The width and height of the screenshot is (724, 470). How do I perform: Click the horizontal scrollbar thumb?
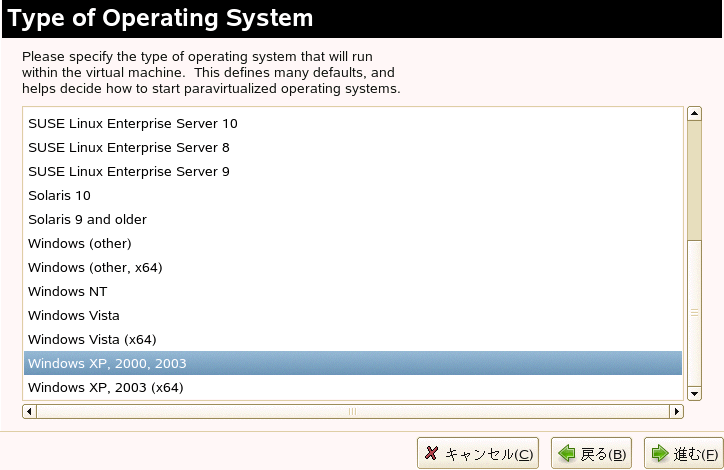[353, 411]
